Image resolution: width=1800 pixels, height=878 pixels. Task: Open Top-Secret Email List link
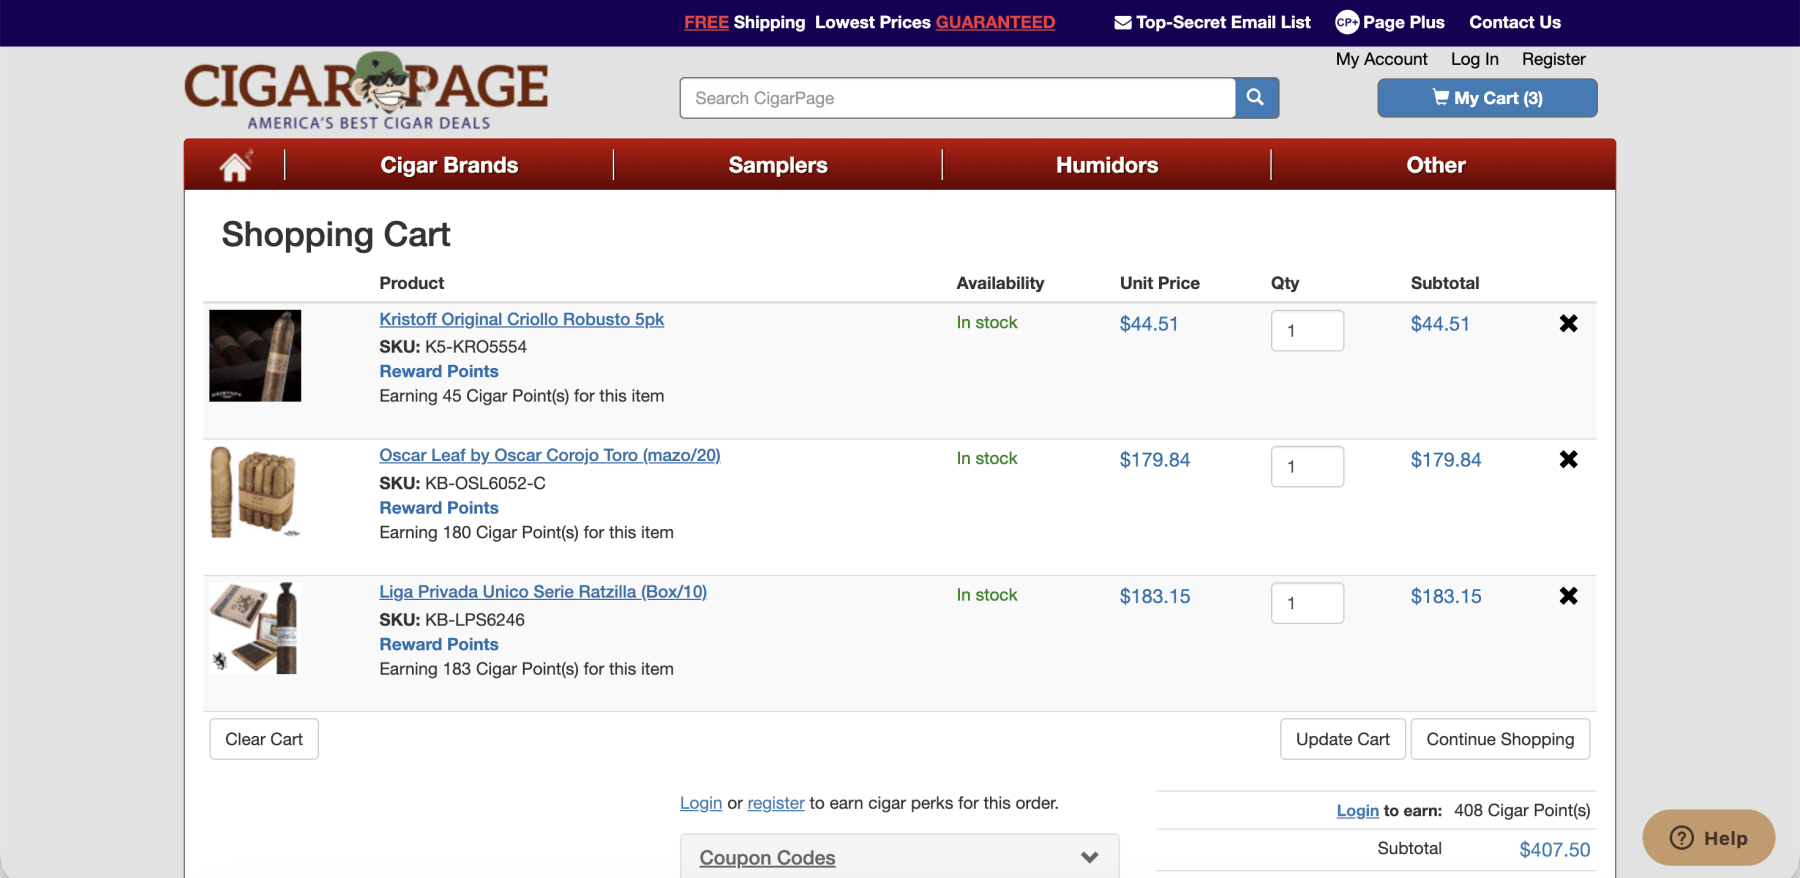[1212, 22]
